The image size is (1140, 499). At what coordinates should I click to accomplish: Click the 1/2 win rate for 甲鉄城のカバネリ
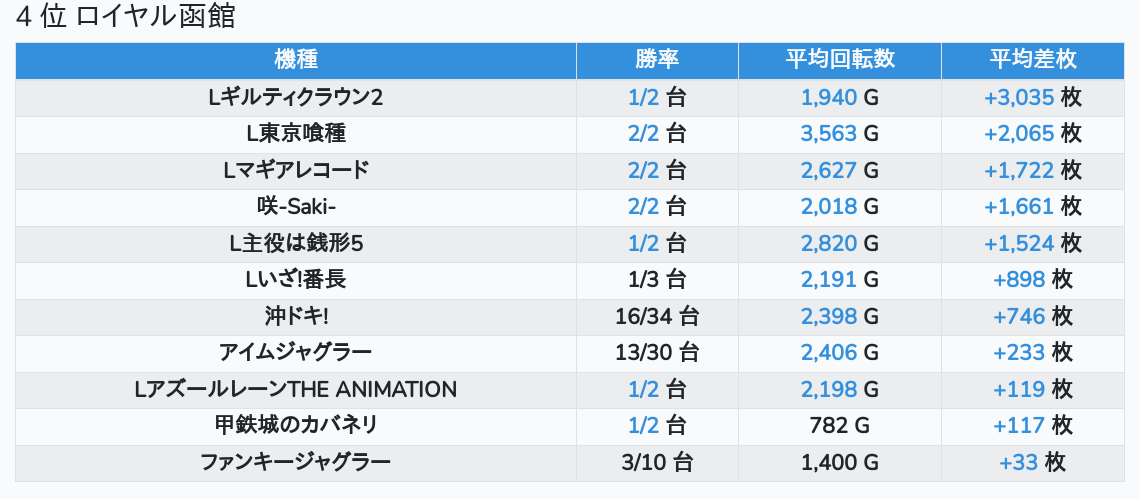tap(643, 425)
